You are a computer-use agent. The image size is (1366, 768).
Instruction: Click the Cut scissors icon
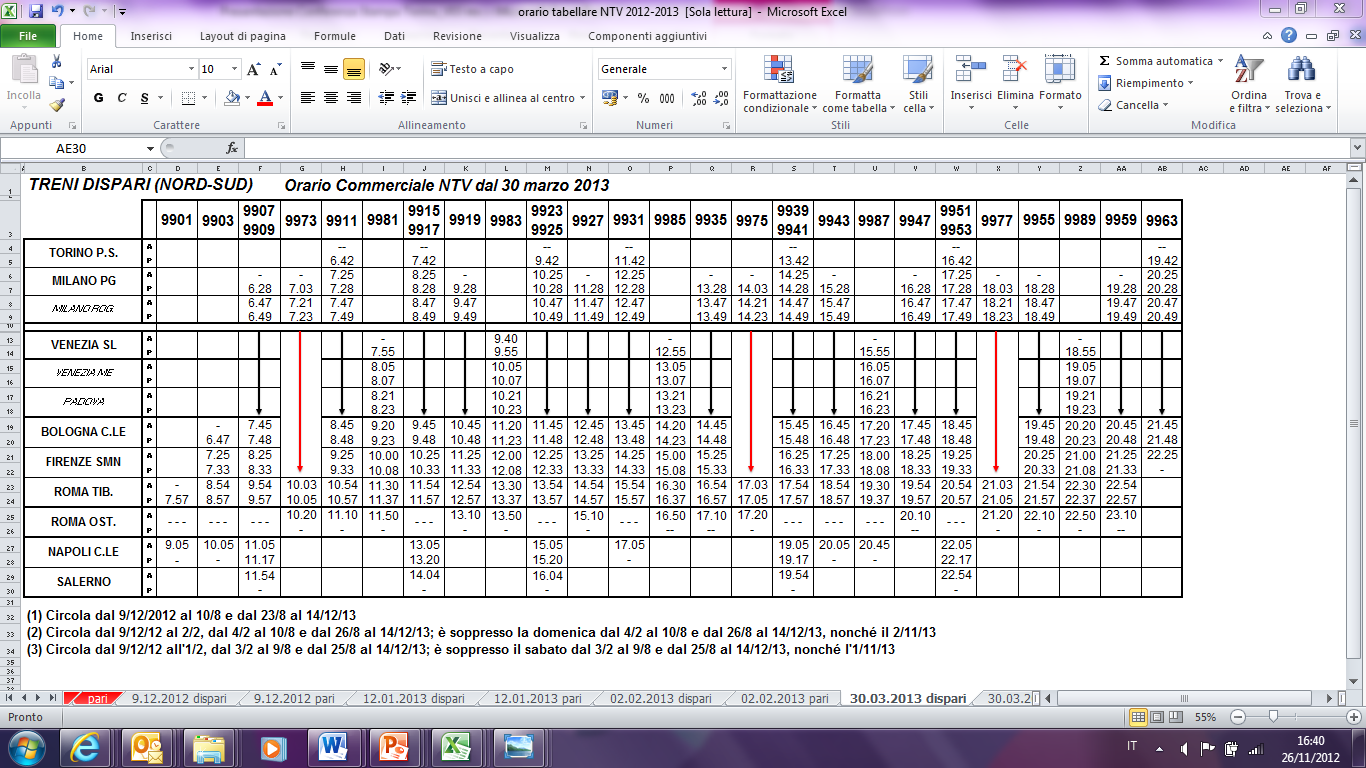pyautogui.click(x=57, y=62)
